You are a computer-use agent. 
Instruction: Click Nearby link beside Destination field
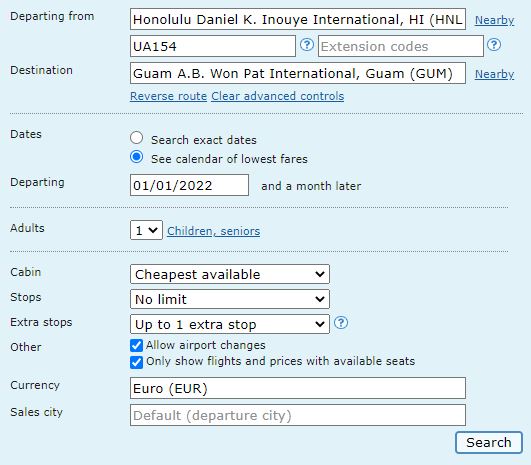(494, 74)
